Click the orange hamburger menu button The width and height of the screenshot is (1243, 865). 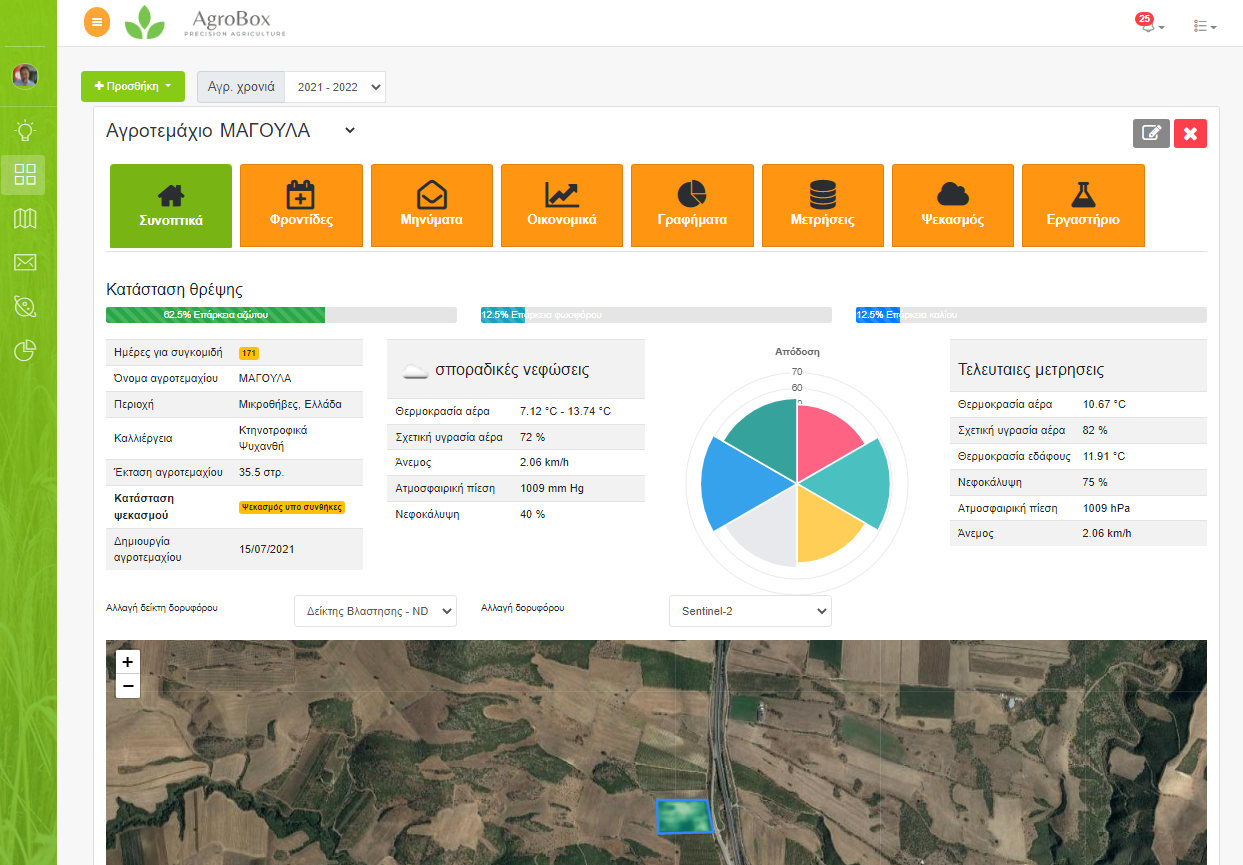click(97, 22)
